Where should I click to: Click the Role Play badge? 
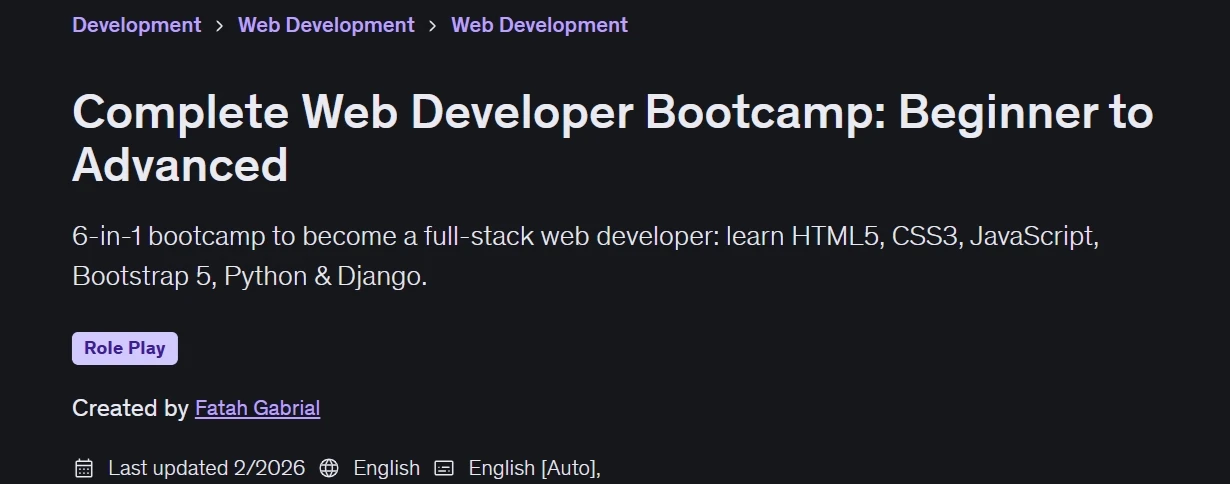(x=125, y=348)
